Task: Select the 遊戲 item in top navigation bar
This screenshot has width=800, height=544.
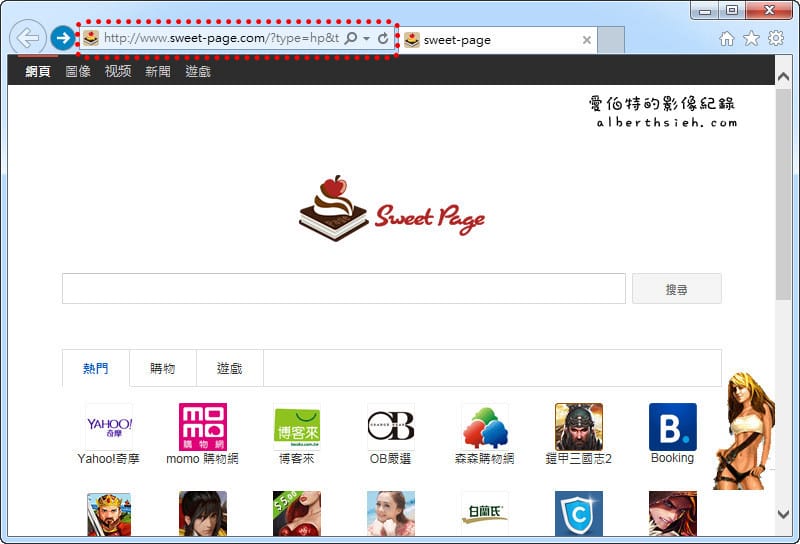Action: point(198,71)
